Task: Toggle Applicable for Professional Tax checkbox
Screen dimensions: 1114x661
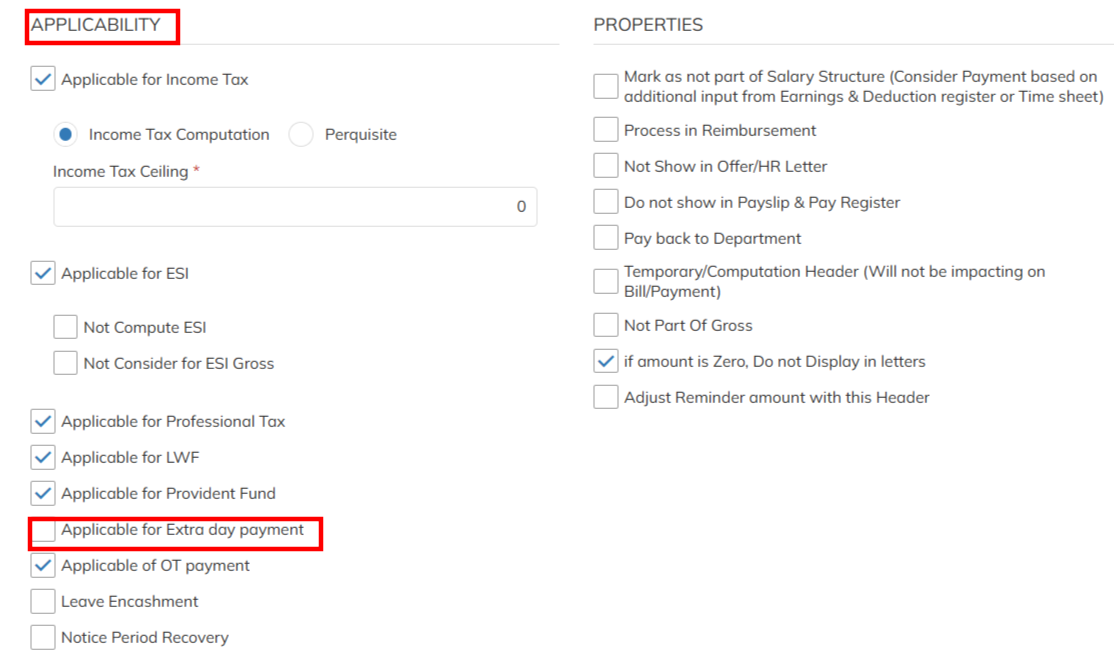Action: 43,422
